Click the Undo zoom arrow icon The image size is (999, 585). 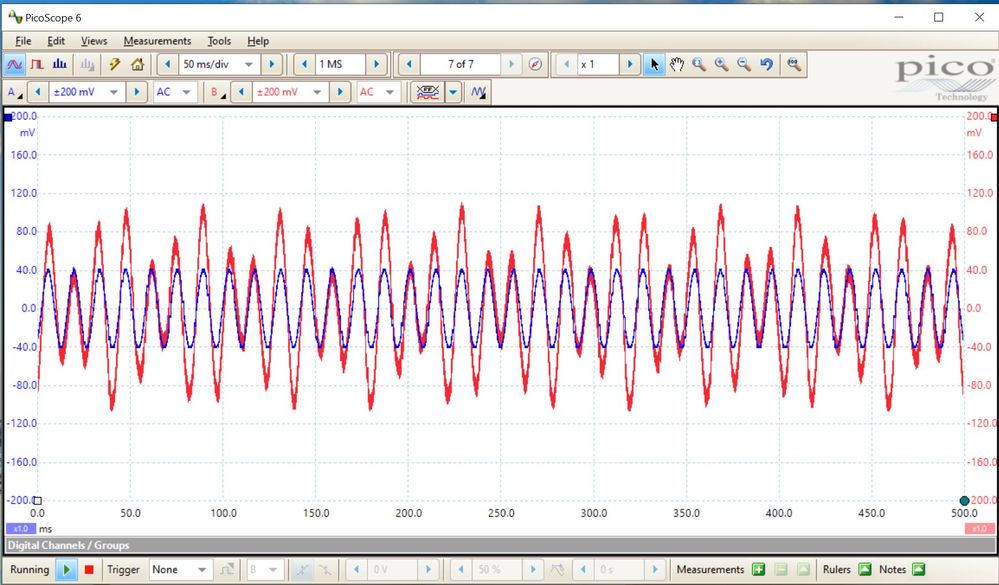click(x=767, y=64)
